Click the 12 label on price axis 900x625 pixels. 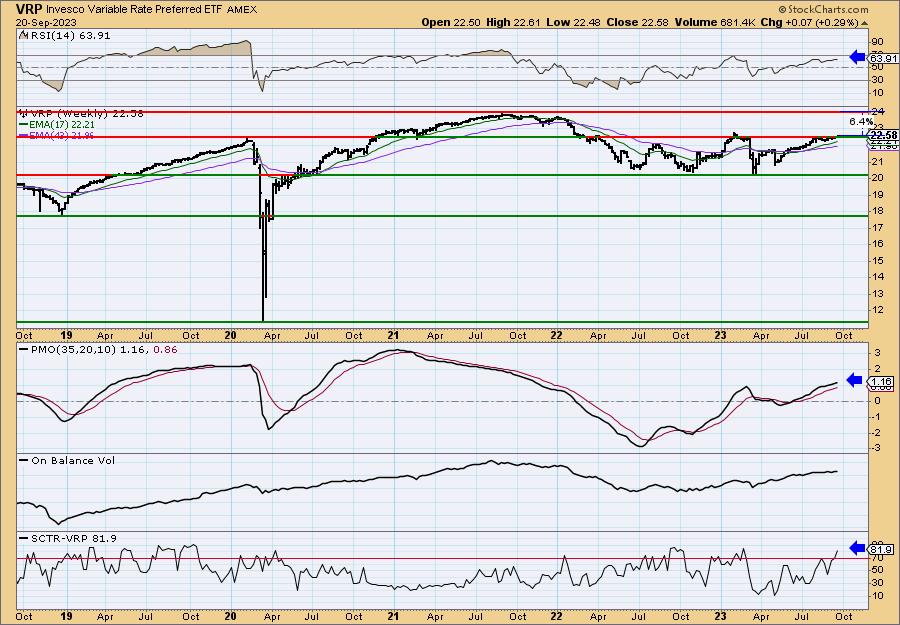pos(878,310)
